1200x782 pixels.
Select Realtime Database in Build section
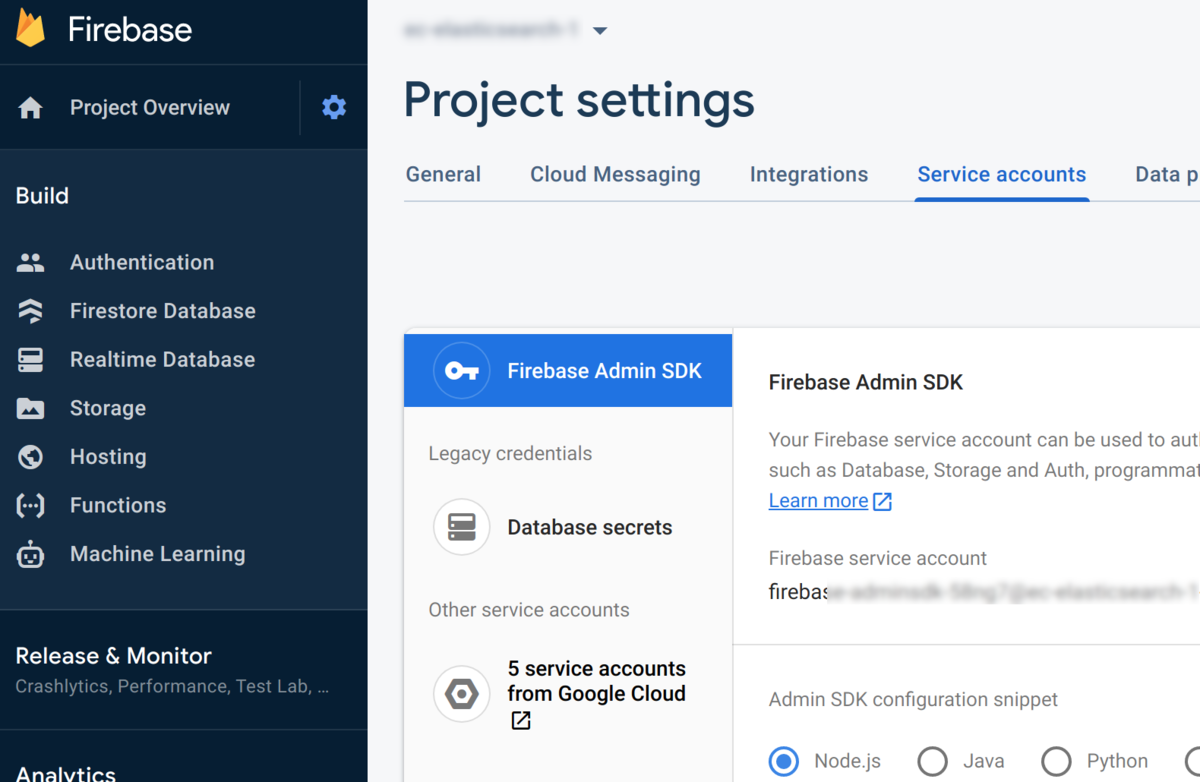tap(162, 359)
